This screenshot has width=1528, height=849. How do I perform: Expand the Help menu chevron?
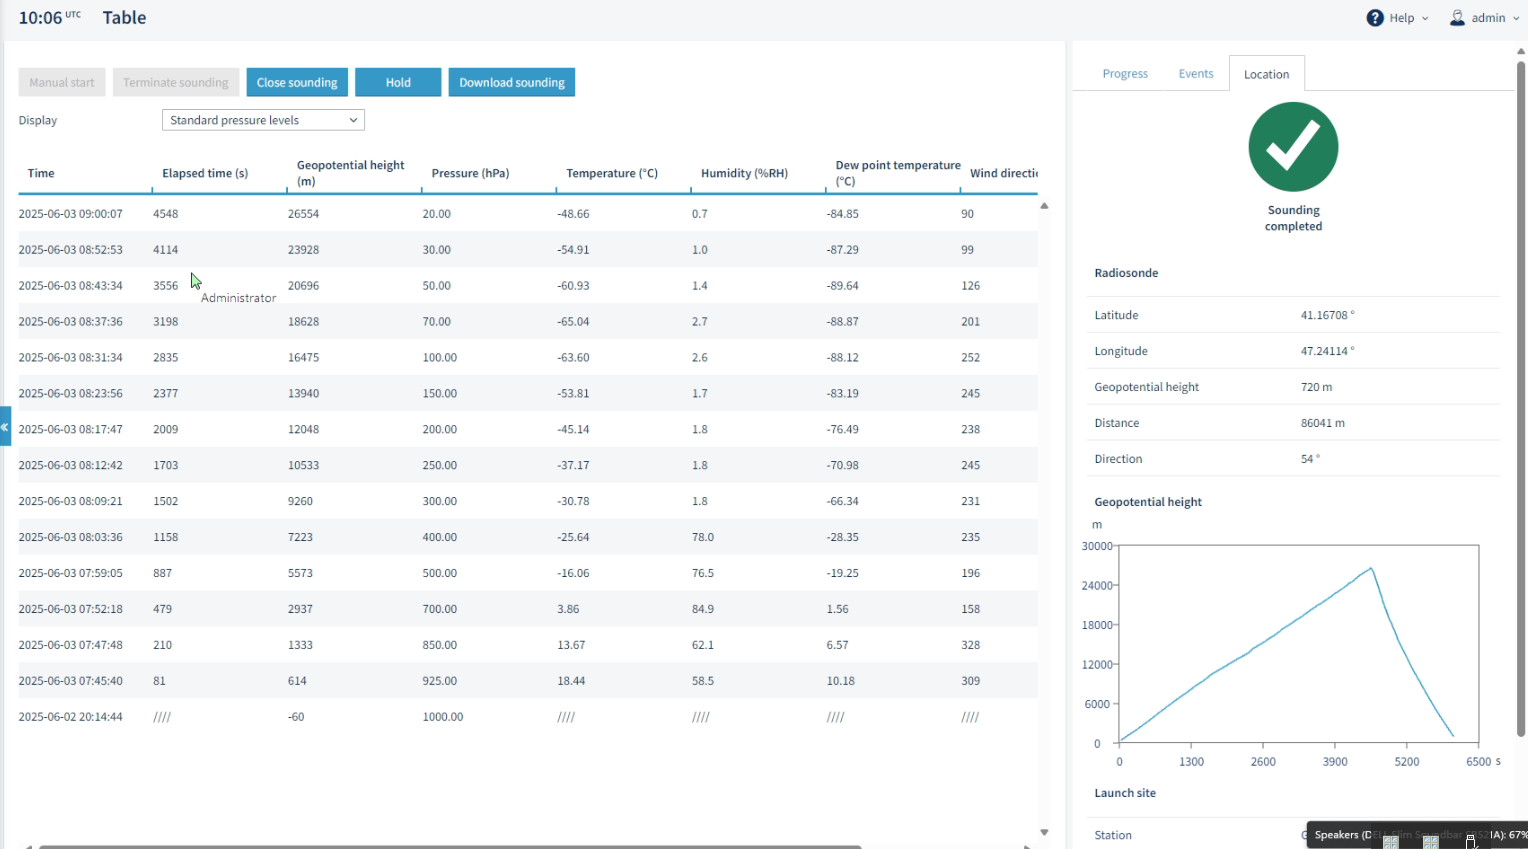[x=1425, y=19]
